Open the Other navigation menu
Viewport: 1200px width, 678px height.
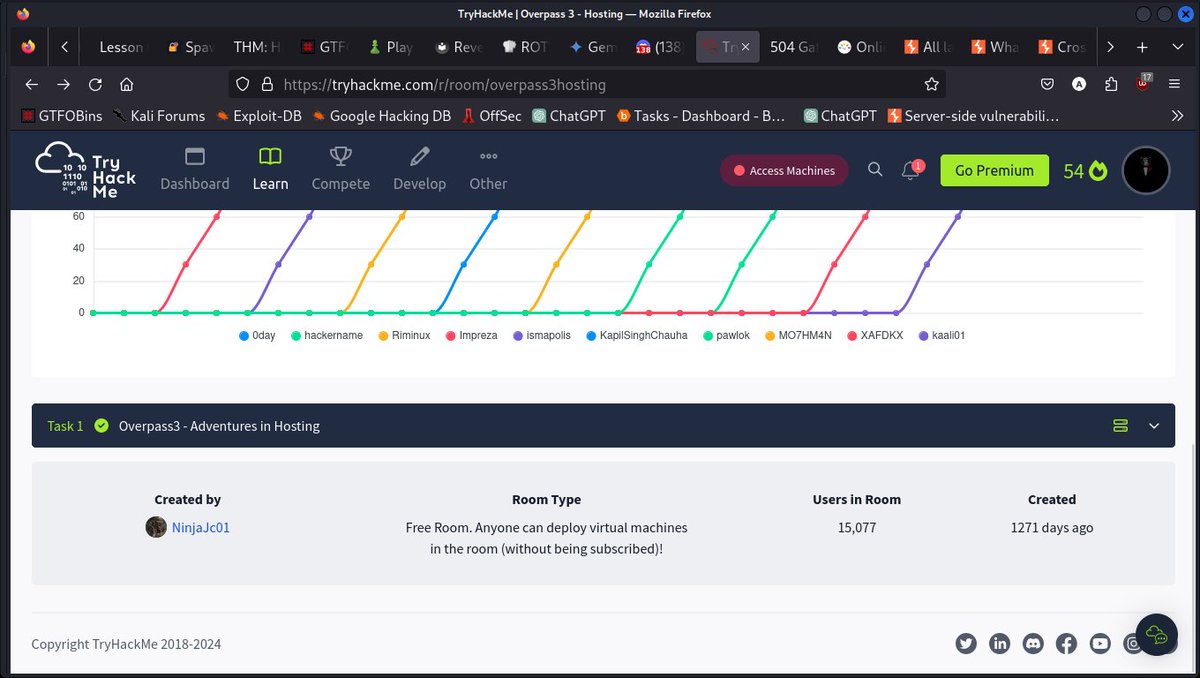[x=488, y=169]
